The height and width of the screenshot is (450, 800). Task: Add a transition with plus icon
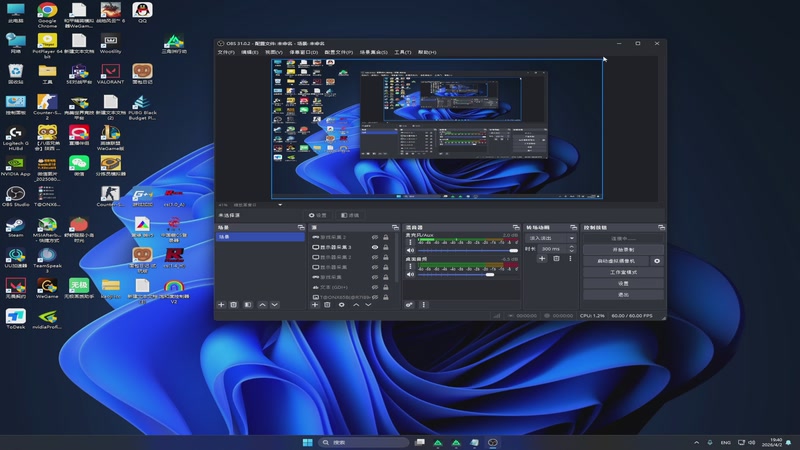542,258
